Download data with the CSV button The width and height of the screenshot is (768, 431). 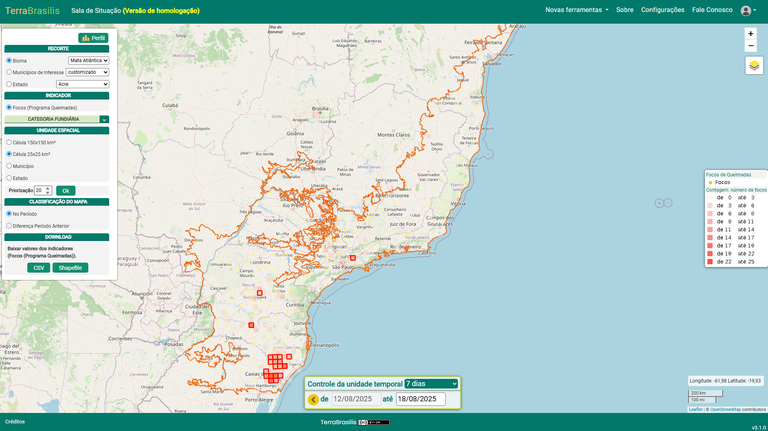point(39,268)
